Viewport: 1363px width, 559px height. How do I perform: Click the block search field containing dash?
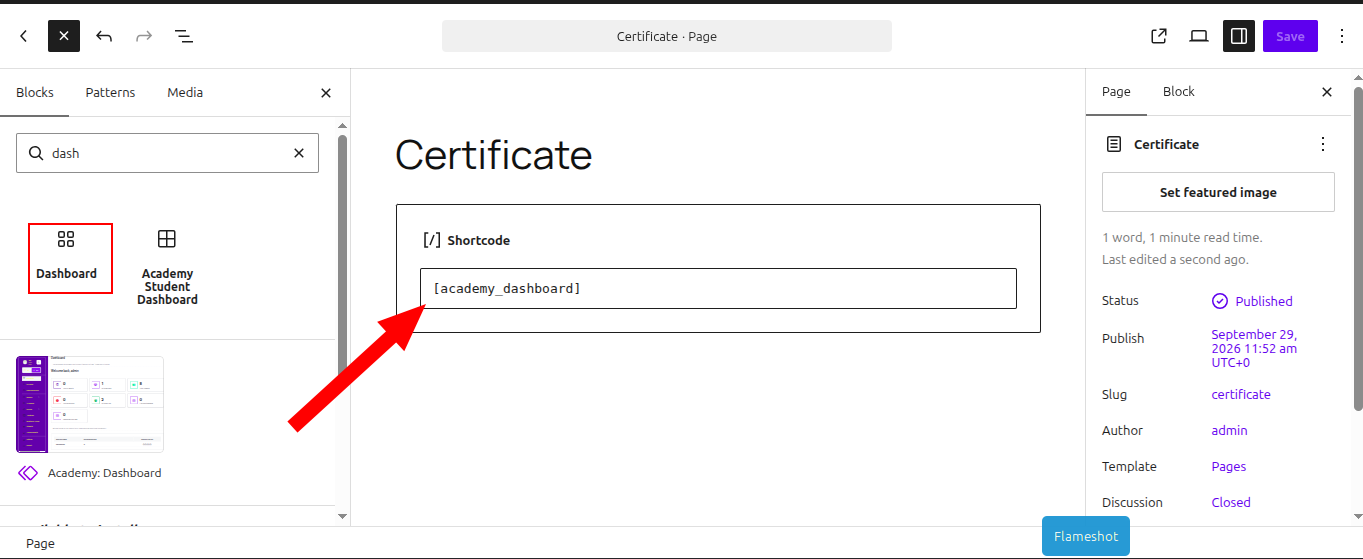(x=167, y=153)
